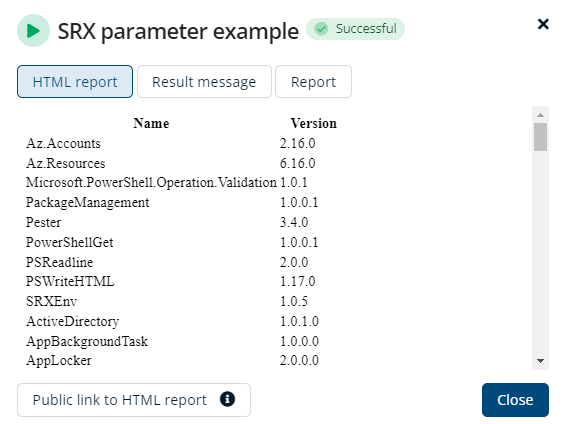This screenshot has width=565, height=424.
Task: Click the Name column header
Action: 151,124
